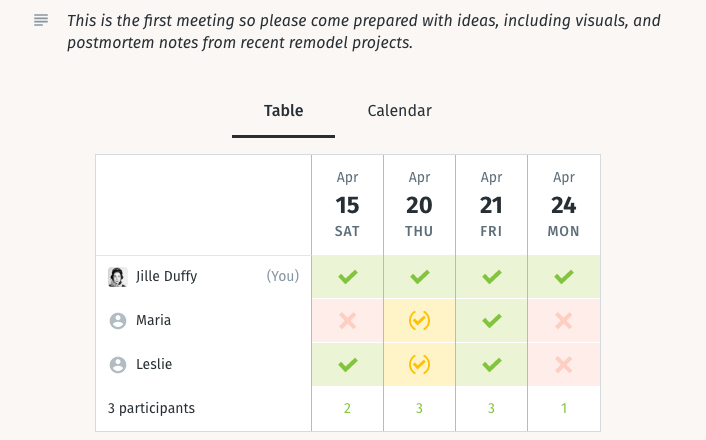Toggle Jille Duffy's checkmark for Apr 20
Image resolution: width=706 pixels, height=440 pixels.
420,277
